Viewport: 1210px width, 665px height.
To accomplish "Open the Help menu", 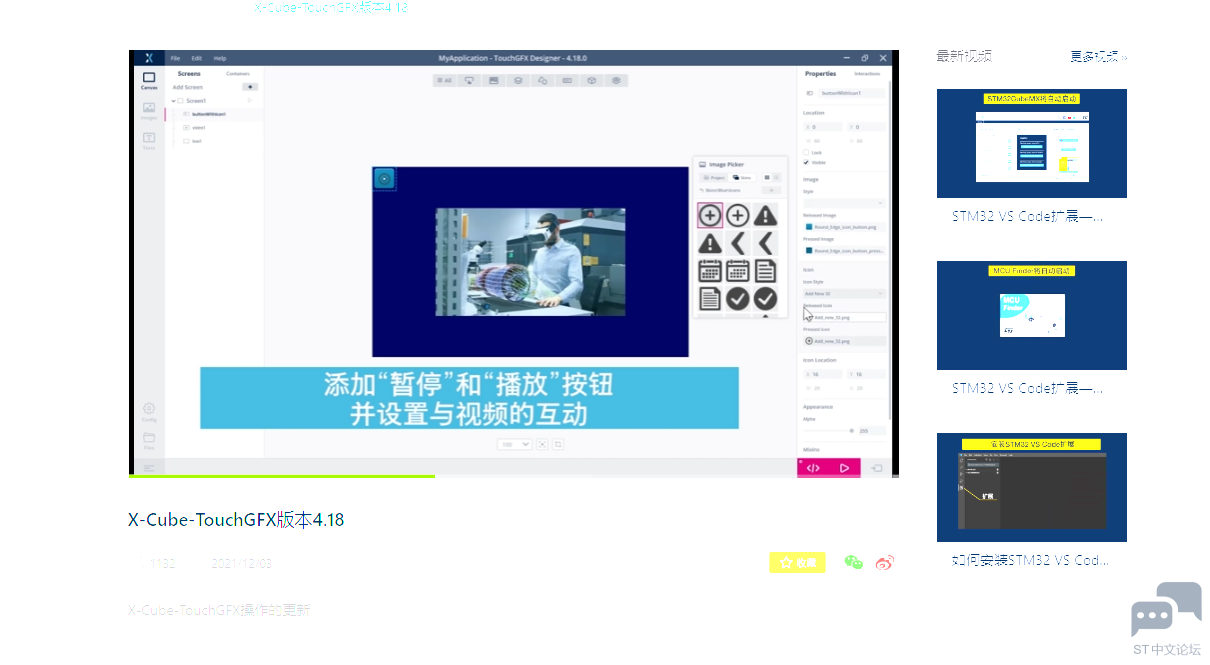I will 220,58.
